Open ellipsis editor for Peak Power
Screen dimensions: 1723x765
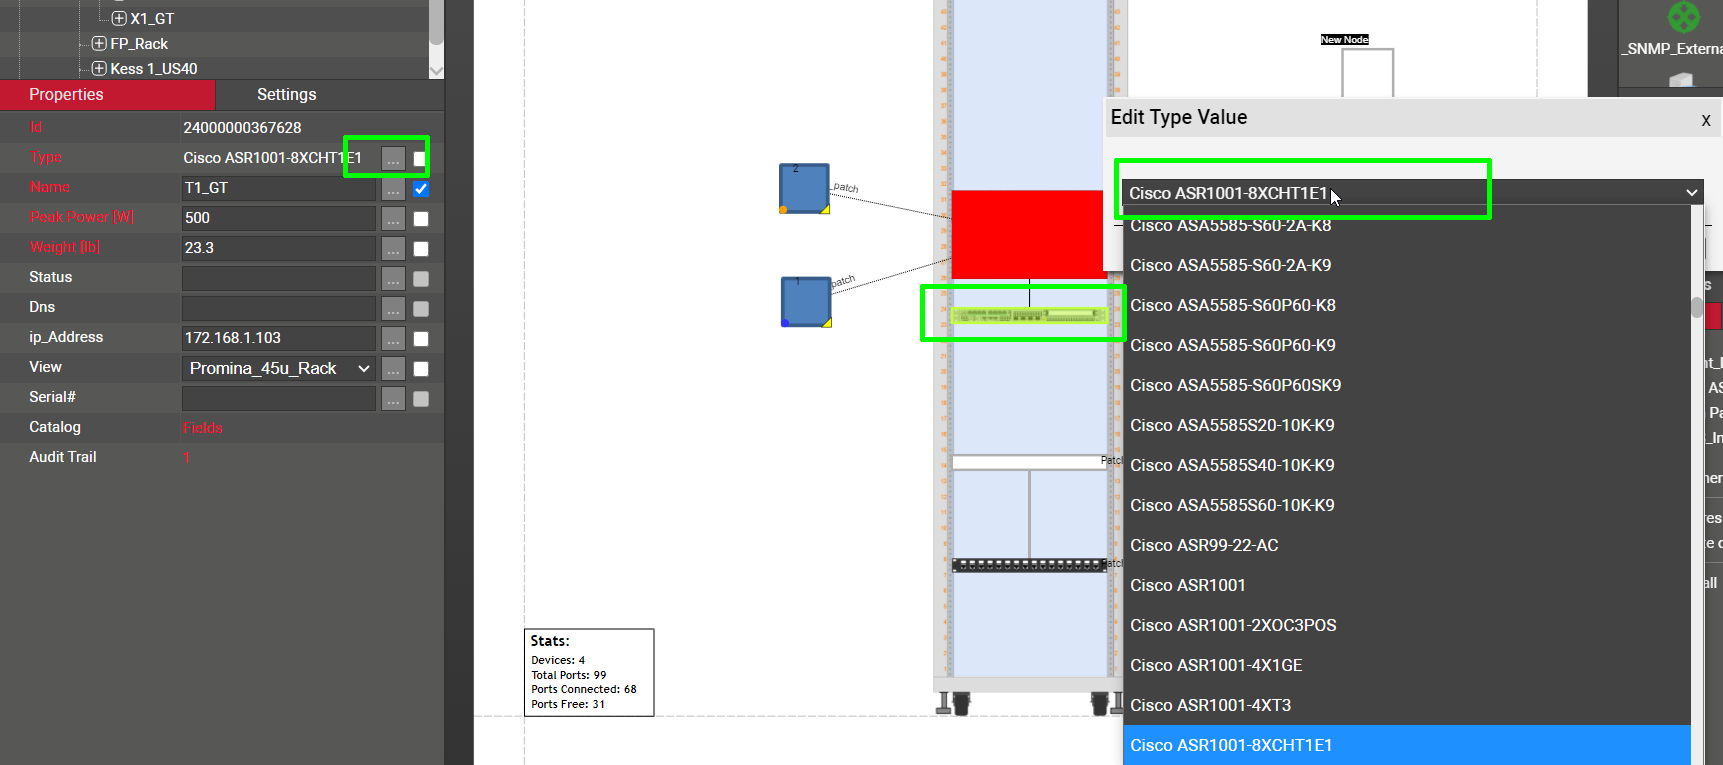coord(393,219)
